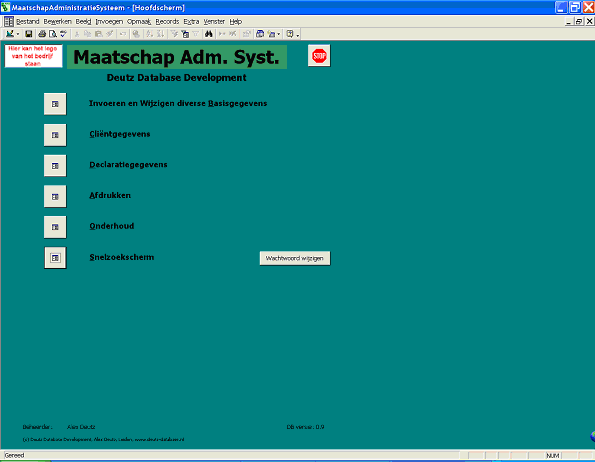Open the Opmaak menu

pyautogui.click(x=139, y=22)
